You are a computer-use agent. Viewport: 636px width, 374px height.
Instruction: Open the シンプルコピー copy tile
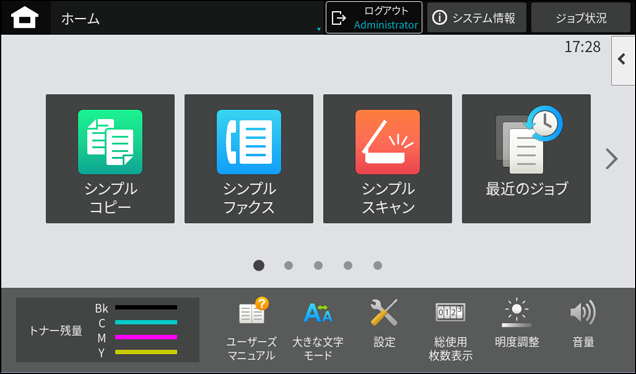[110, 159]
